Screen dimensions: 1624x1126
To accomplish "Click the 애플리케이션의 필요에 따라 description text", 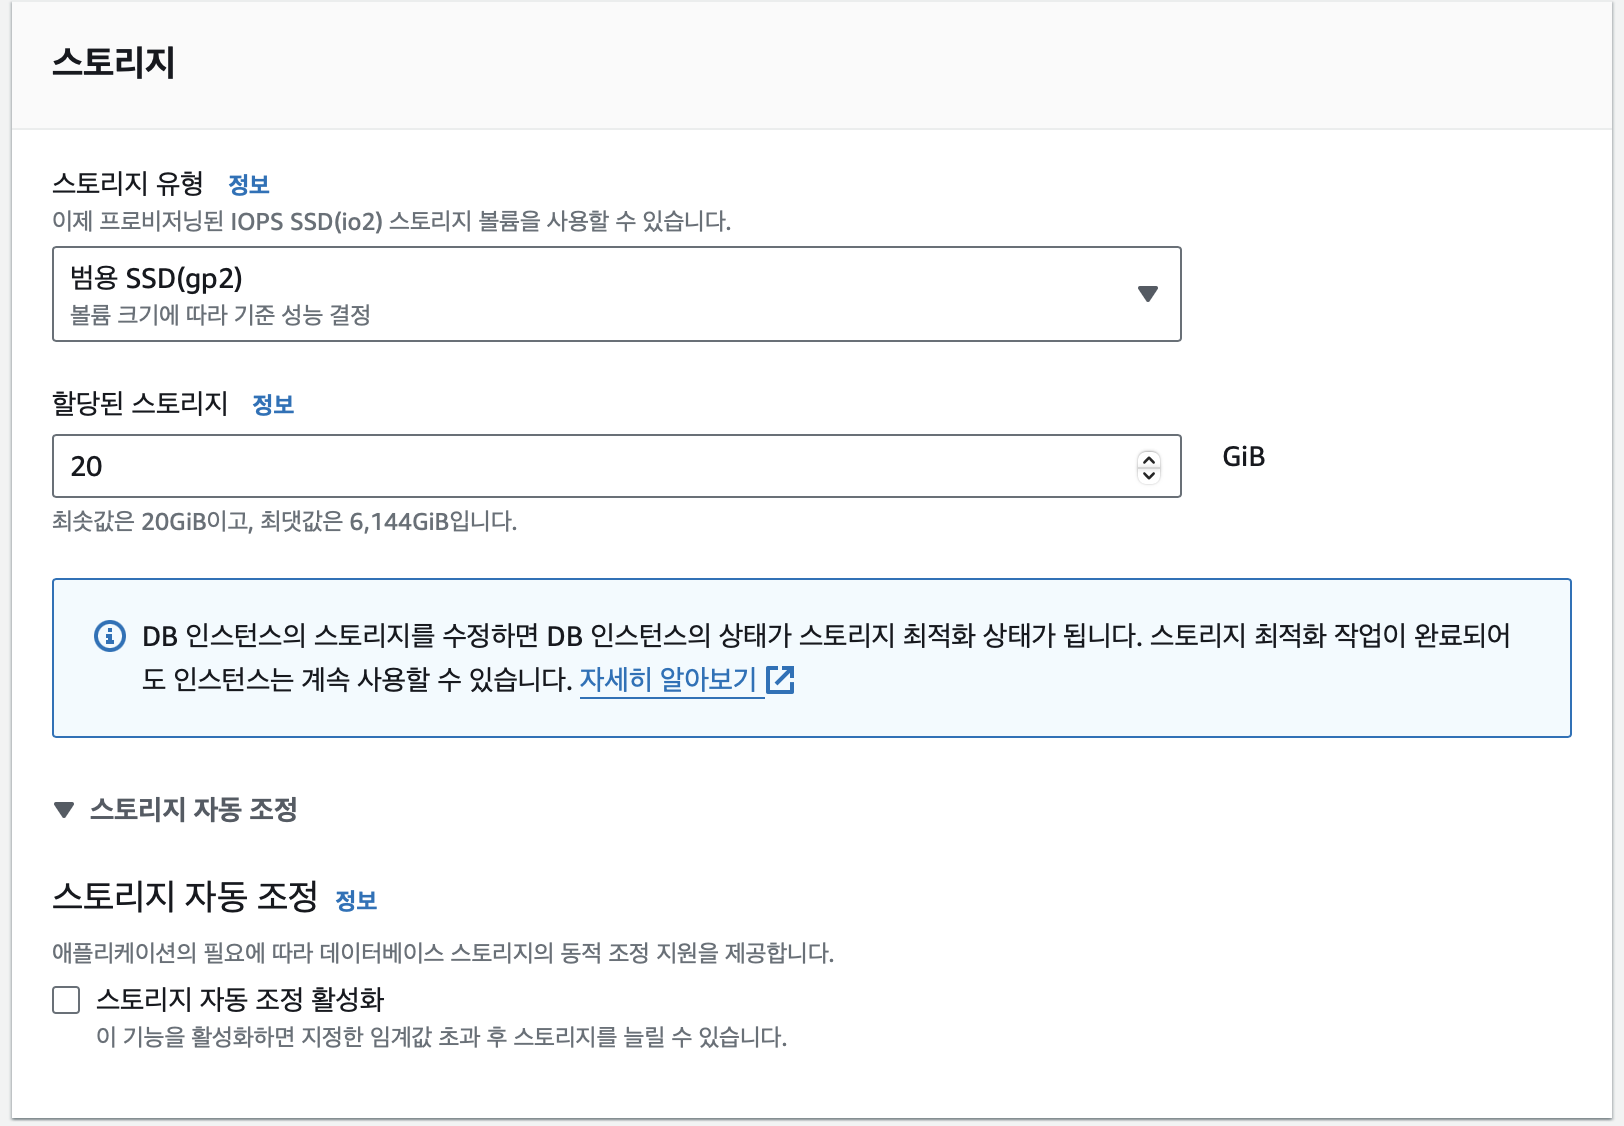I will (443, 953).
